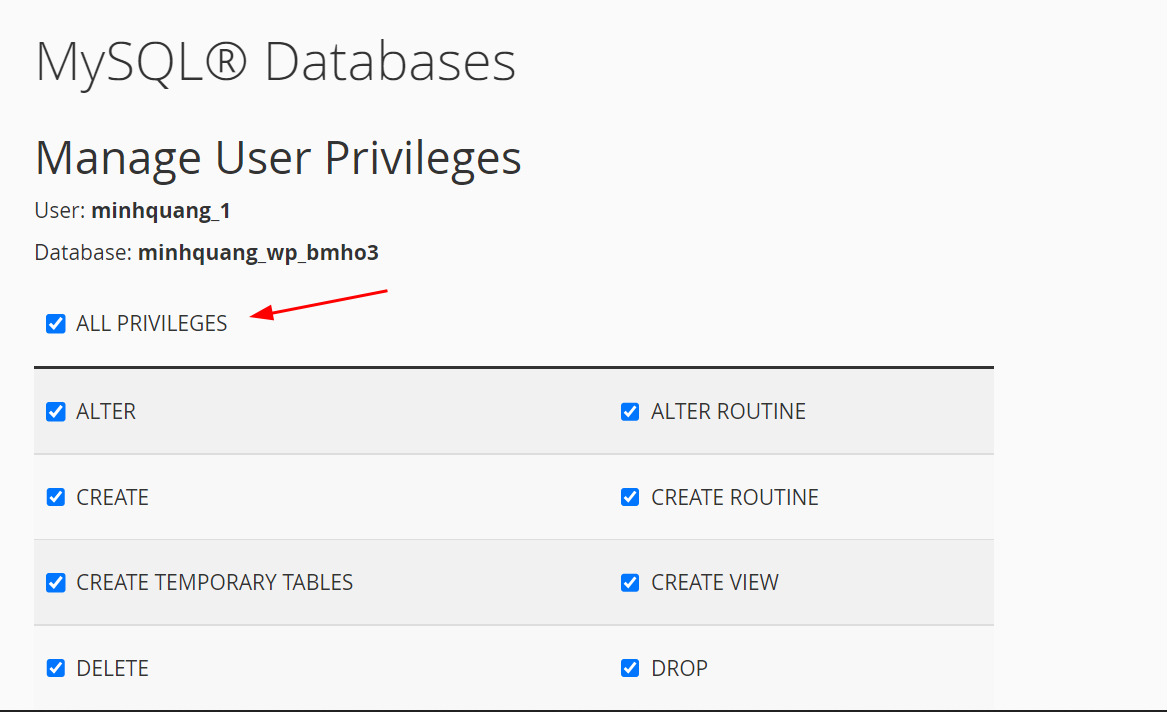Viewport: 1167px width, 712px height.
Task: Toggle the ALTER ROUTINE checkbox
Action: coord(629,411)
